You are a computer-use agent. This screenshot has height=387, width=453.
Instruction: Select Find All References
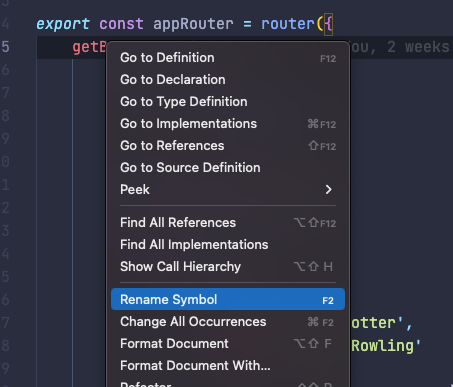(x=228, y=223)
